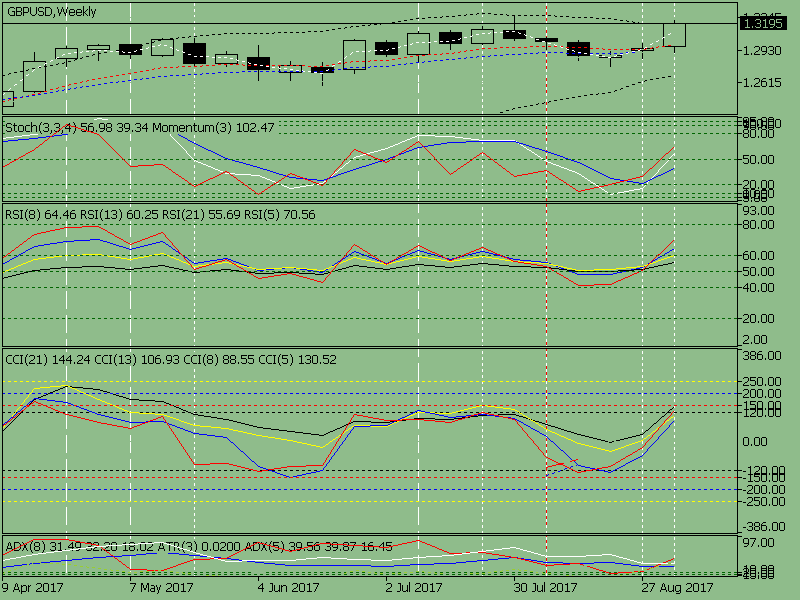Click the 30 Jul 2017 date label
Screen dimensions: 800x600
coord(545,588)
